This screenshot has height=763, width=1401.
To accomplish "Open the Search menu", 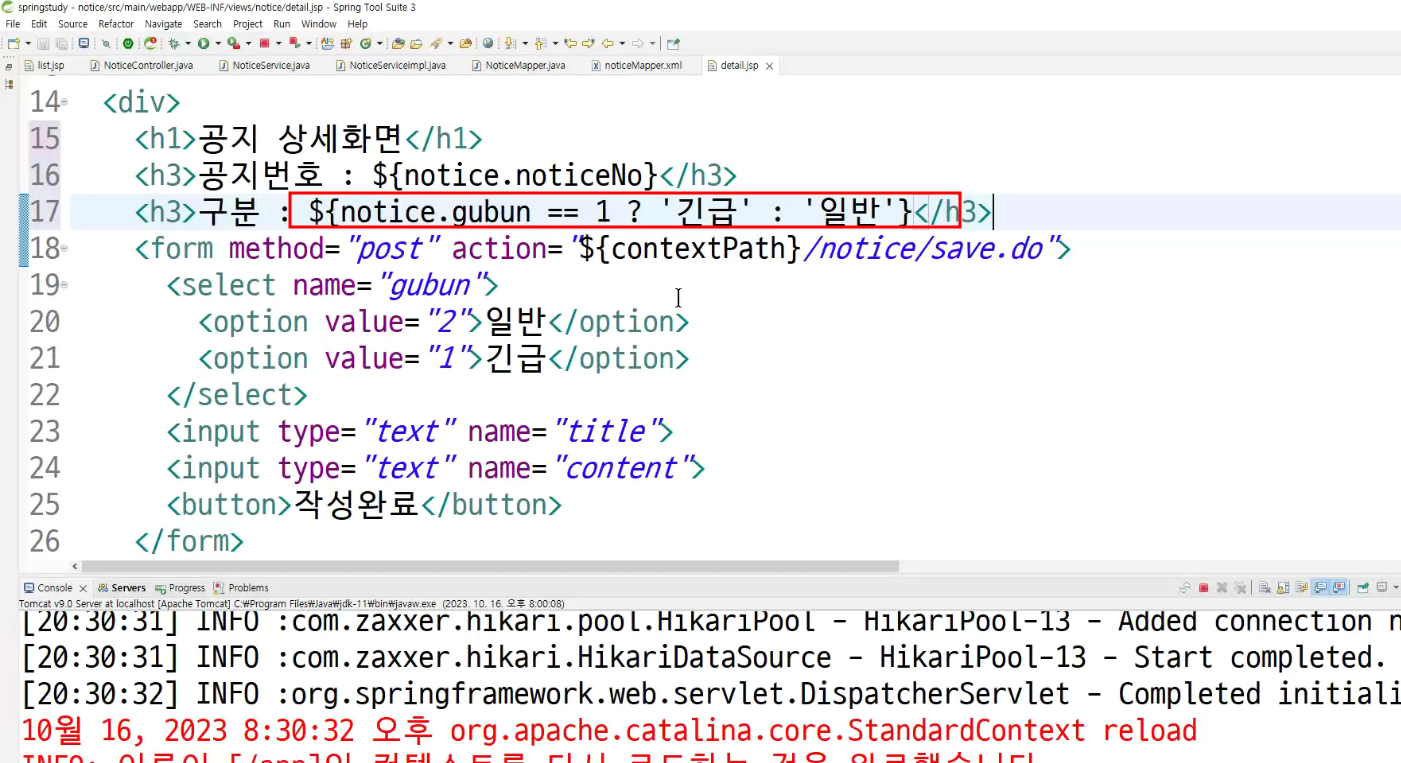I will [x=208, y=24].
